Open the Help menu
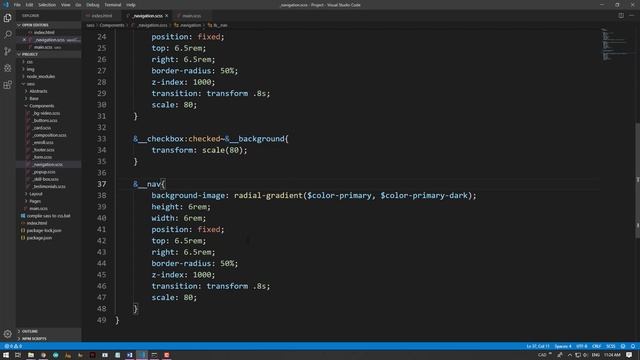The height and width of the screenshot is (360, 640). pos(131,5)
